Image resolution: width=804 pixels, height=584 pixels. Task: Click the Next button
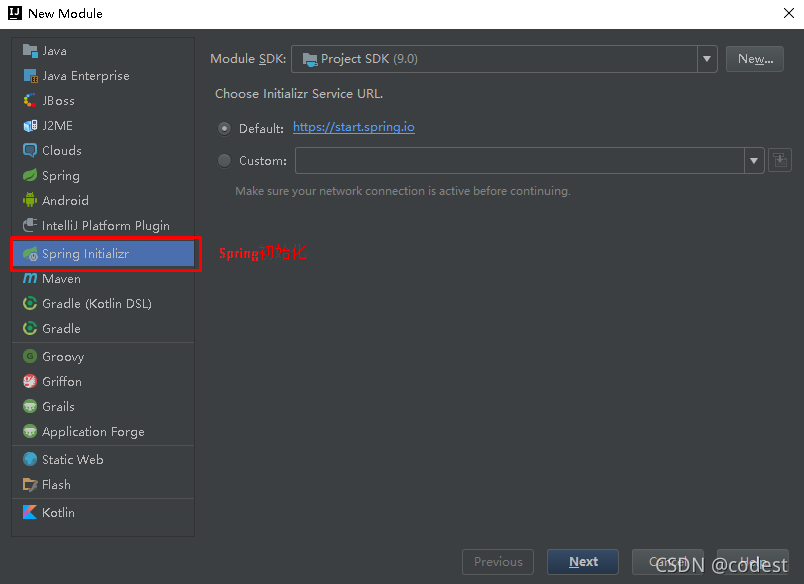point(583,562)
